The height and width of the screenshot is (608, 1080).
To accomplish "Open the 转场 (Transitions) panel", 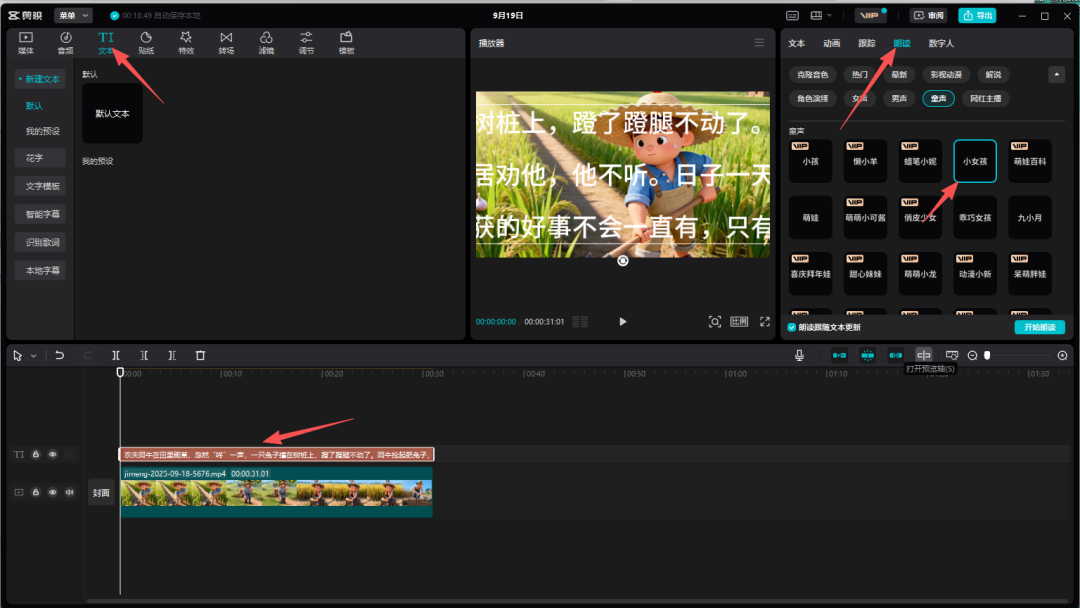I will pos(226,43).
